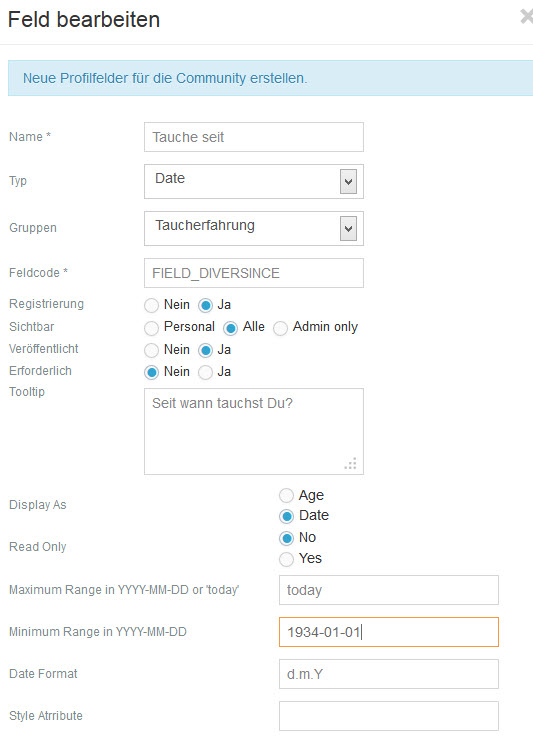Choose Admin only visibility
The width and height of the screenshot is (533, 756).
[x=280, y=328]
